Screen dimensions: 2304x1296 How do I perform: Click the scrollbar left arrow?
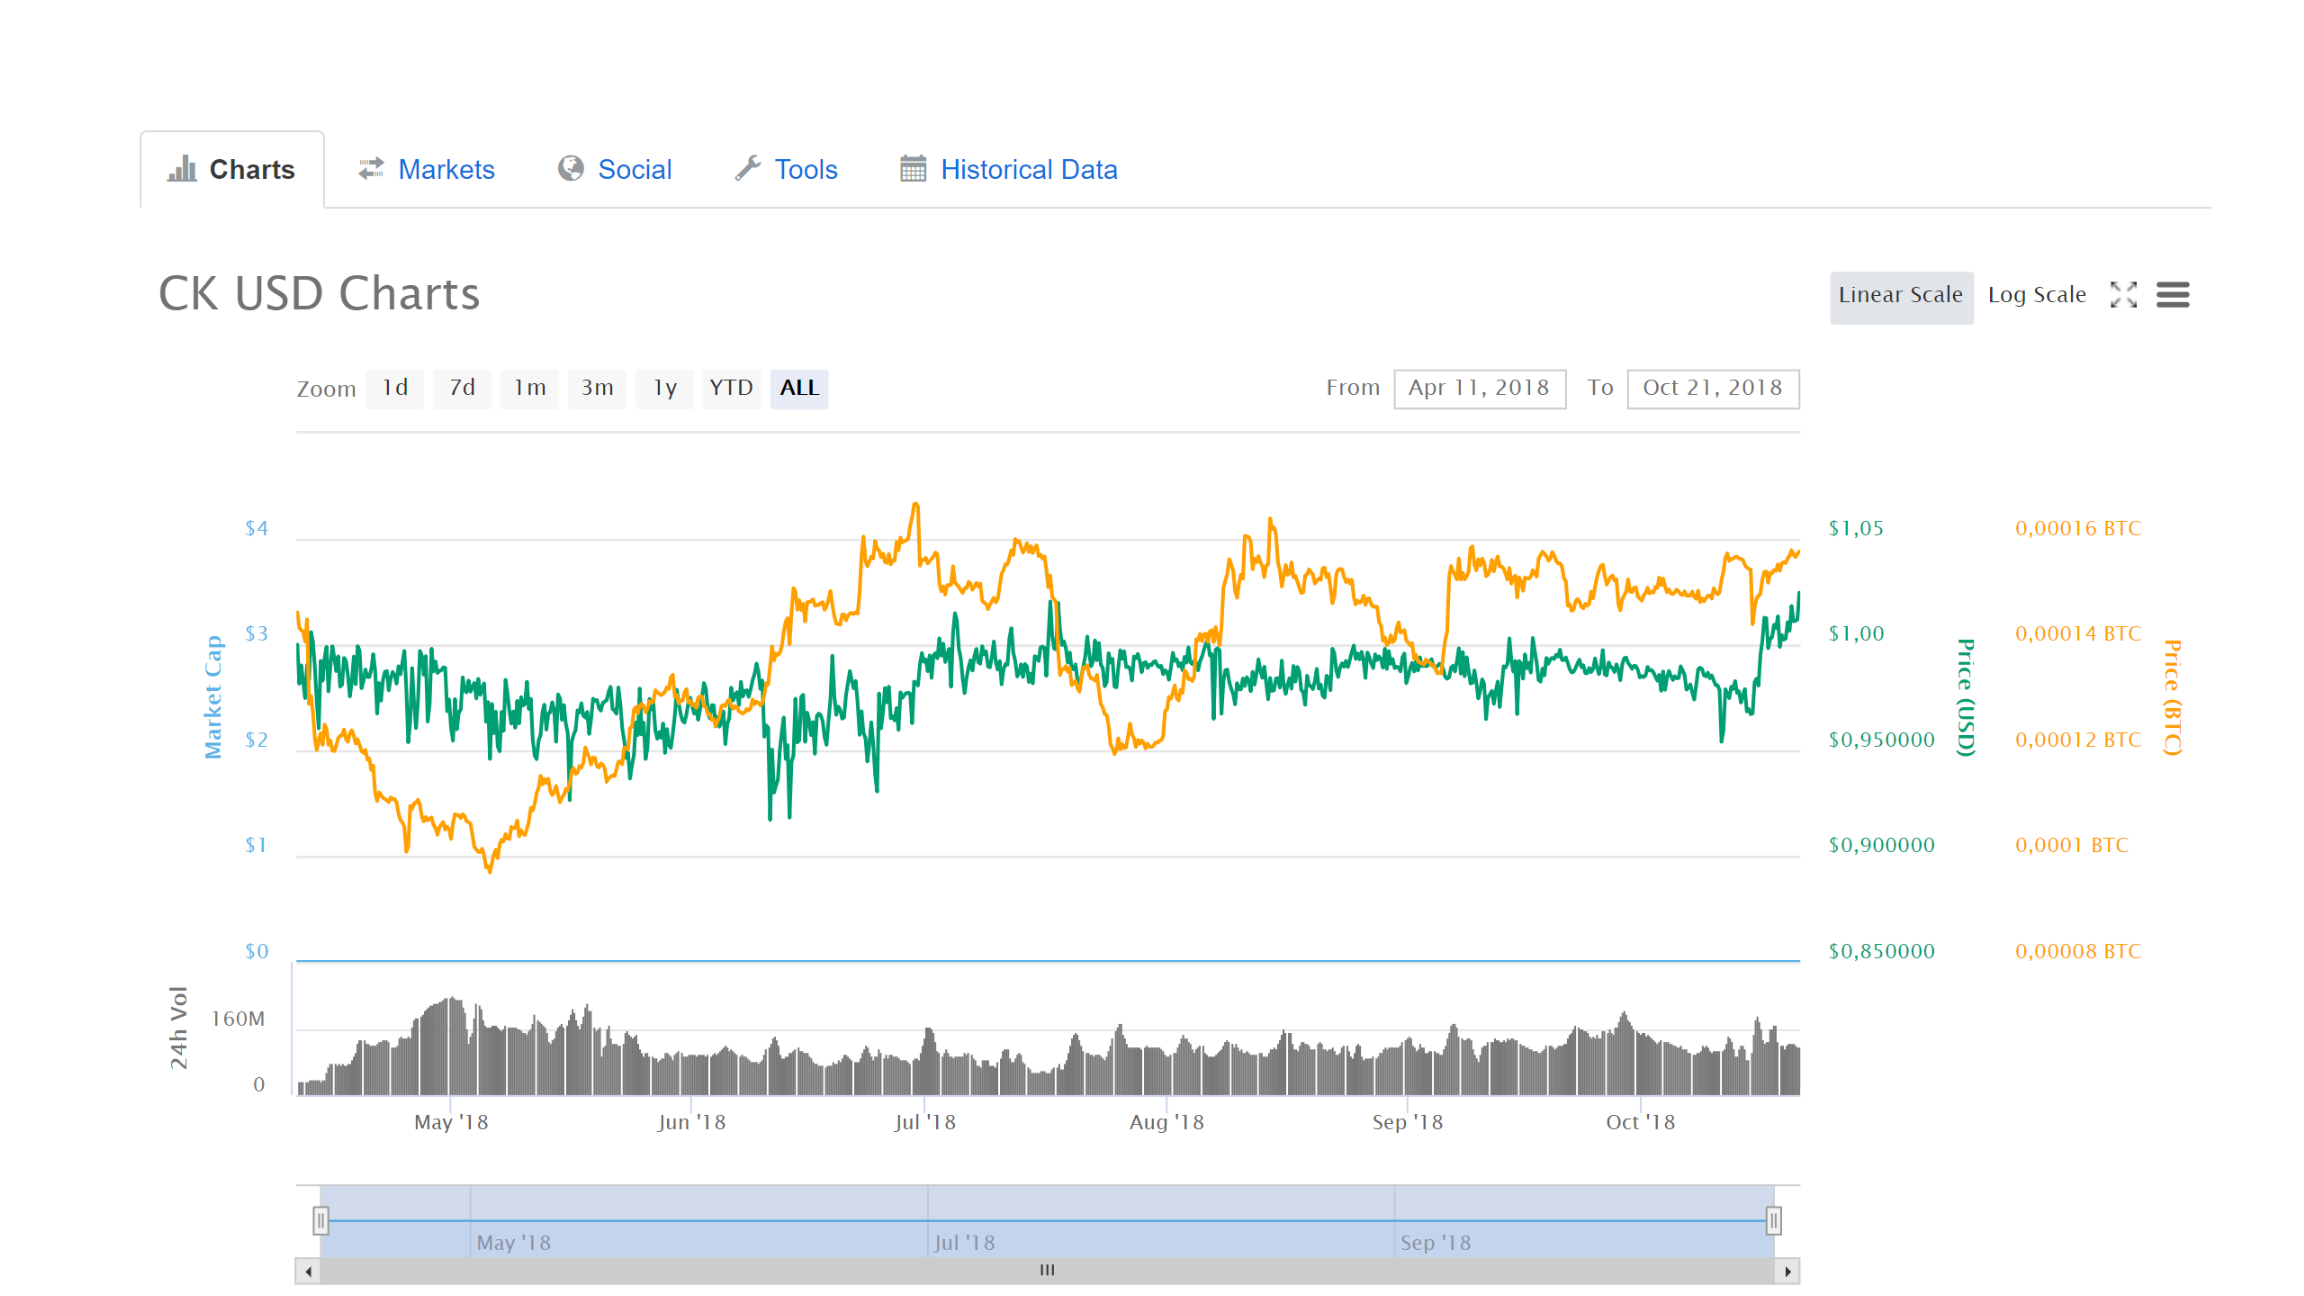(308, 1271)
